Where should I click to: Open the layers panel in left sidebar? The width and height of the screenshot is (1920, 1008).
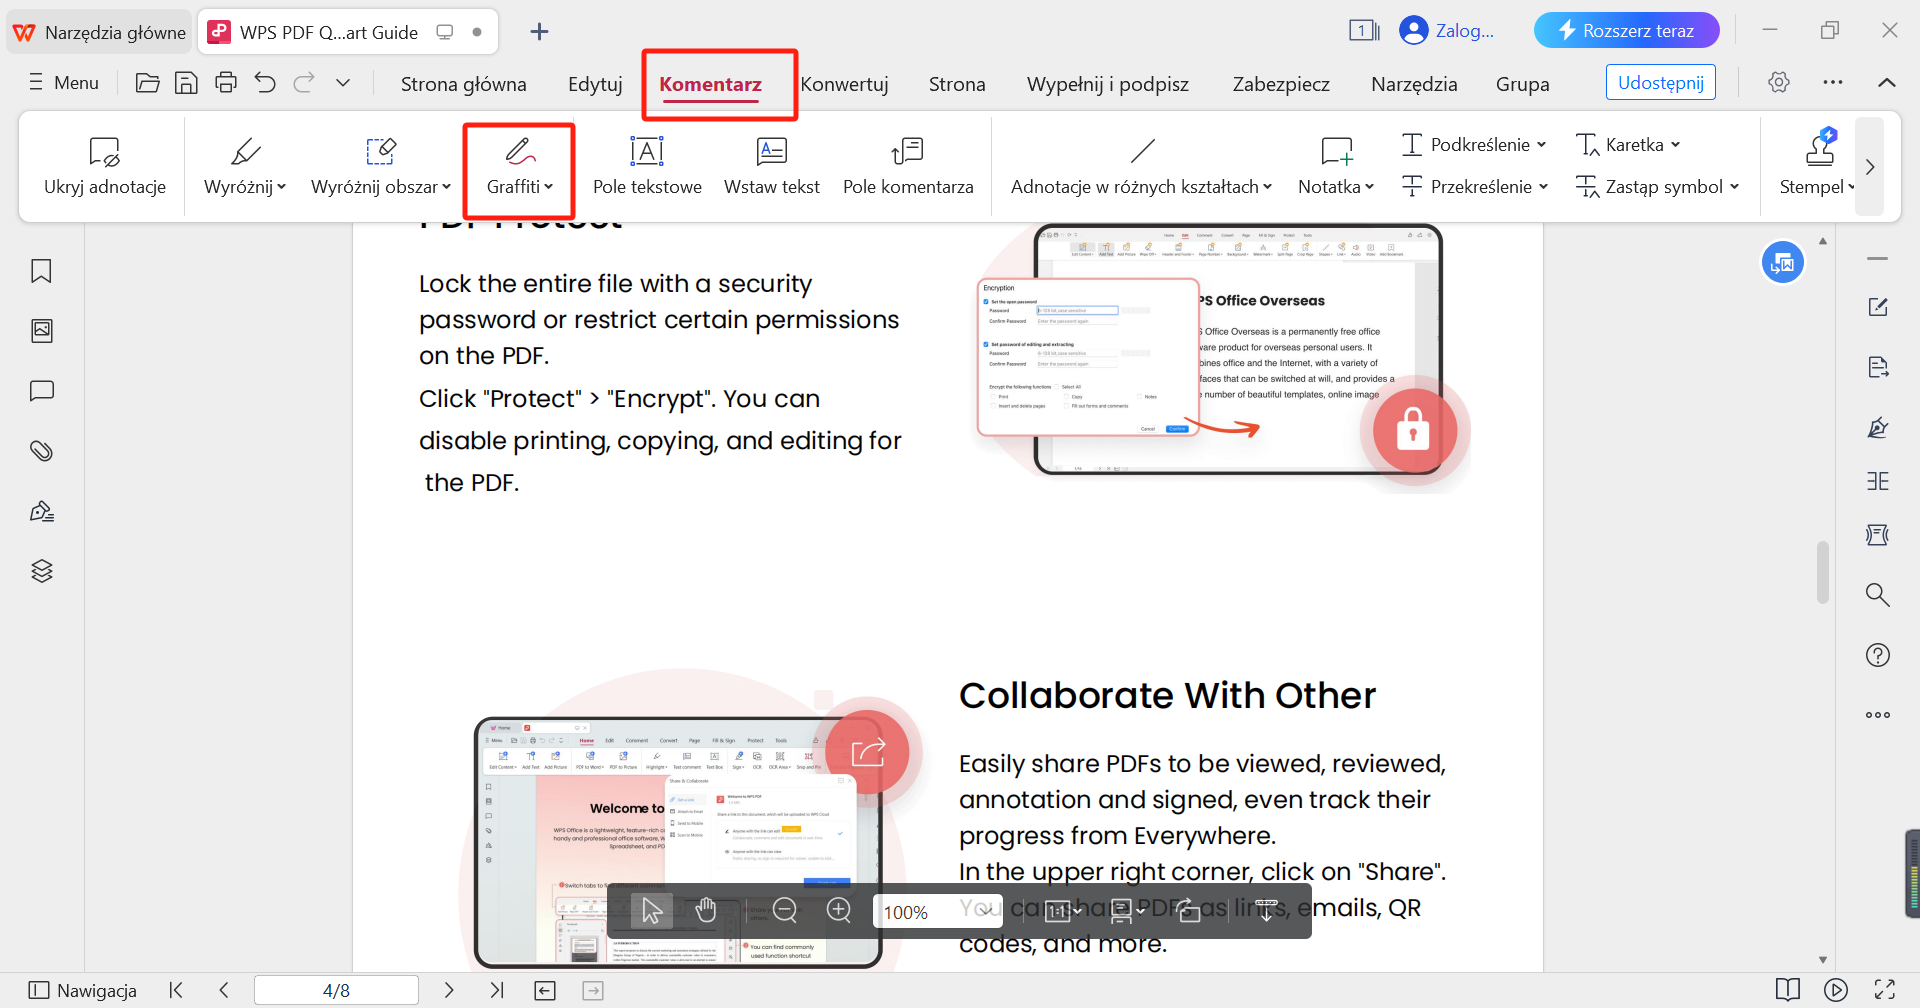pyautogui.click(x=41, y=571)
